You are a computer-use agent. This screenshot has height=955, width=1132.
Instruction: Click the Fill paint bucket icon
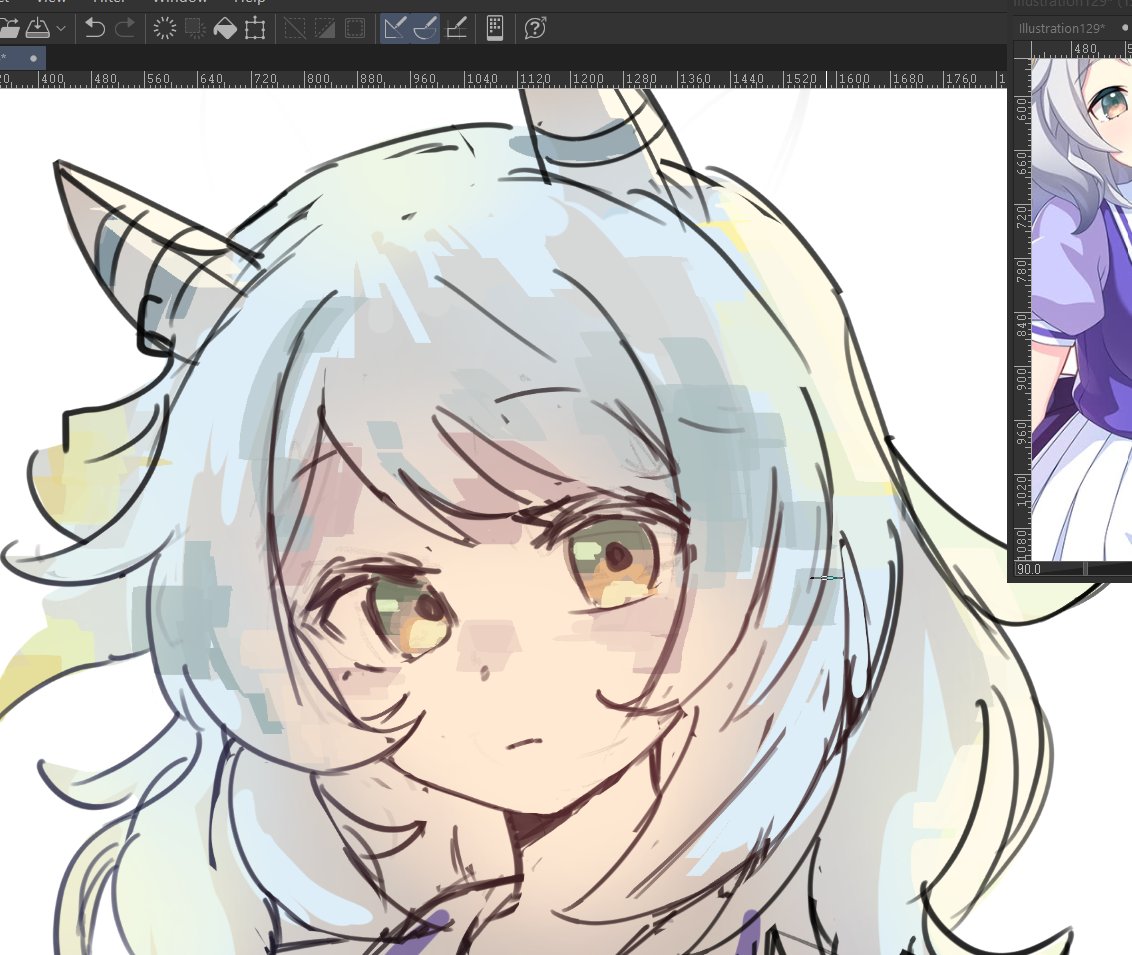click(225, 29)
